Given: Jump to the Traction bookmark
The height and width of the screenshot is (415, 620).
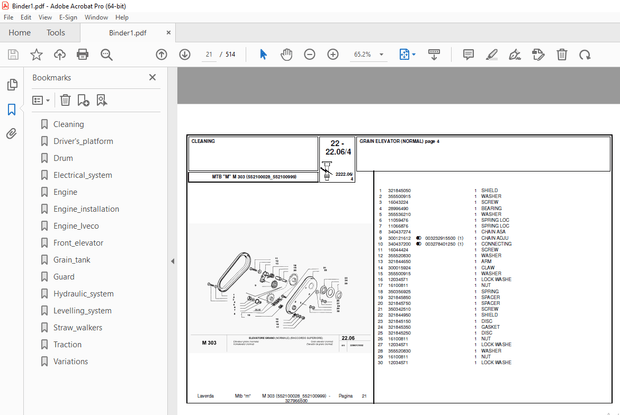Looking at the screenshot, I should [67, 345].
